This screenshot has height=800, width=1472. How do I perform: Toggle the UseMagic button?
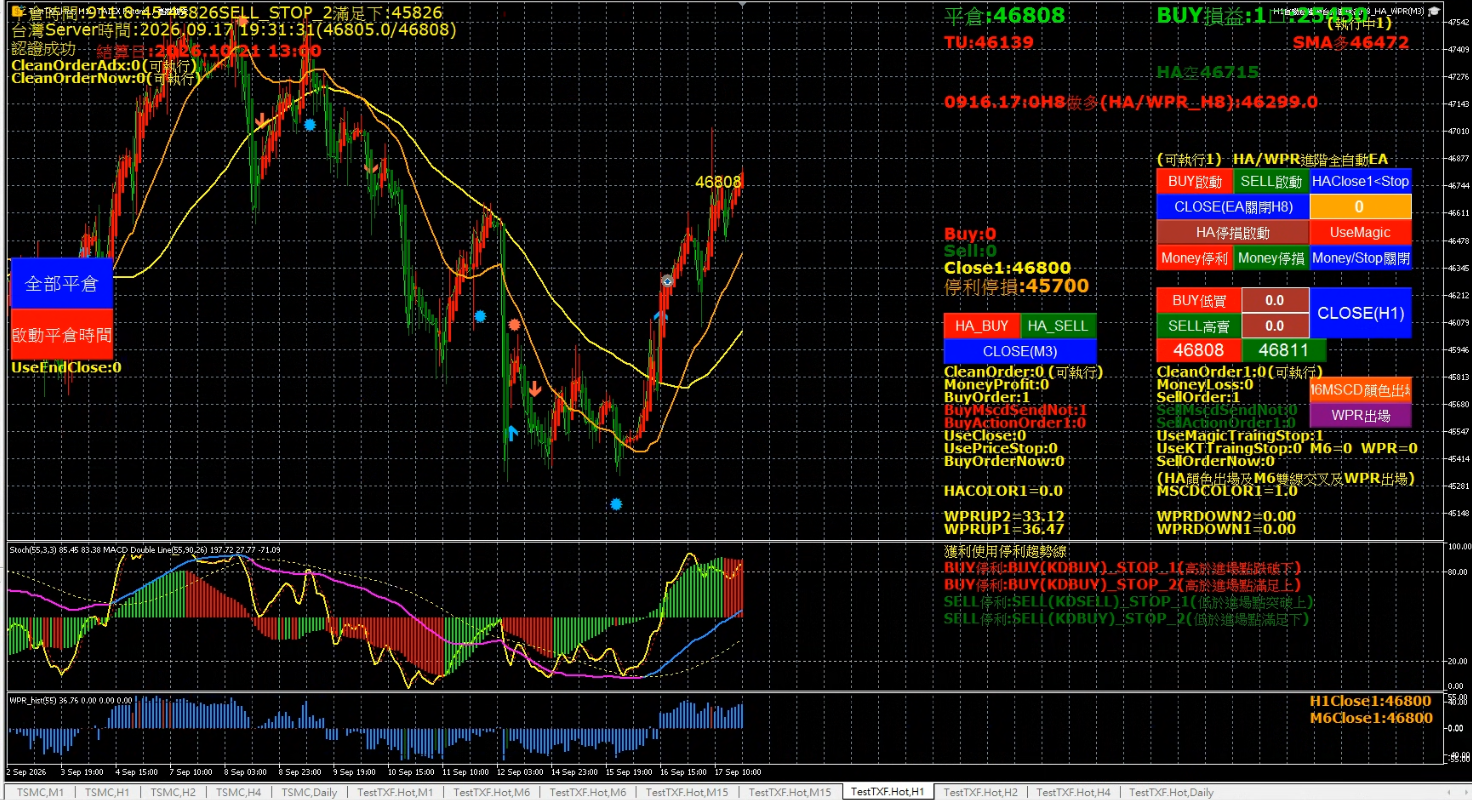[1360, 232]
